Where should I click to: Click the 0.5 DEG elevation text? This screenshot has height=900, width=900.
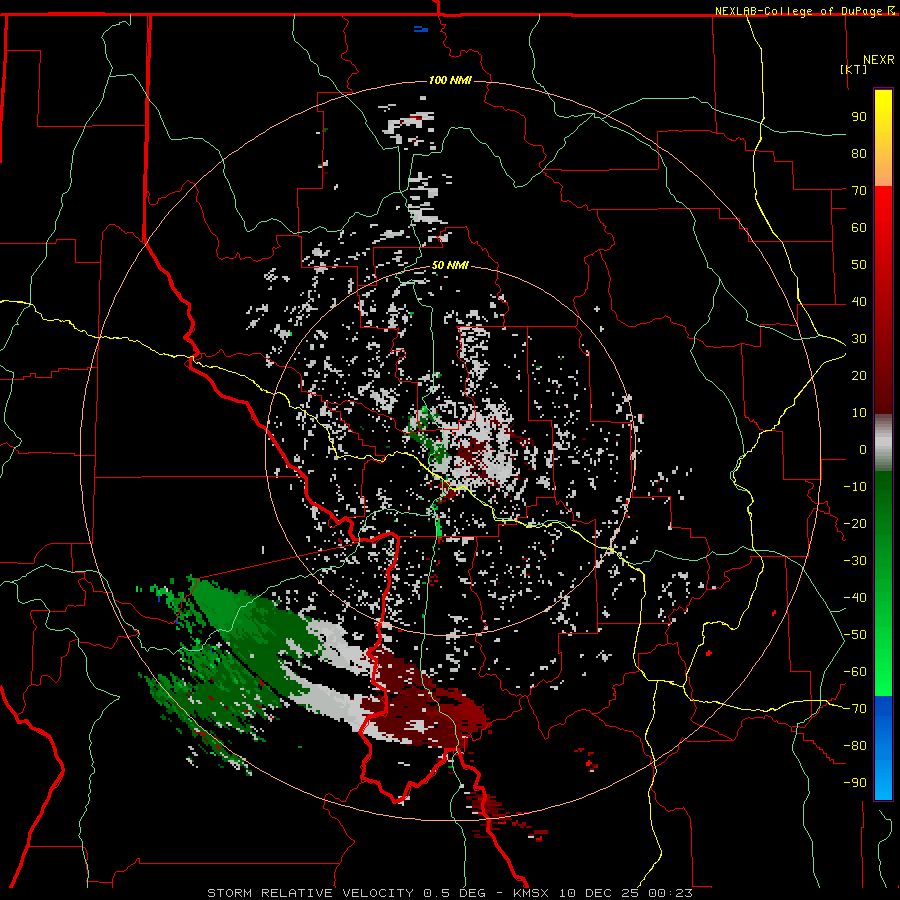(x=455, y=893)
